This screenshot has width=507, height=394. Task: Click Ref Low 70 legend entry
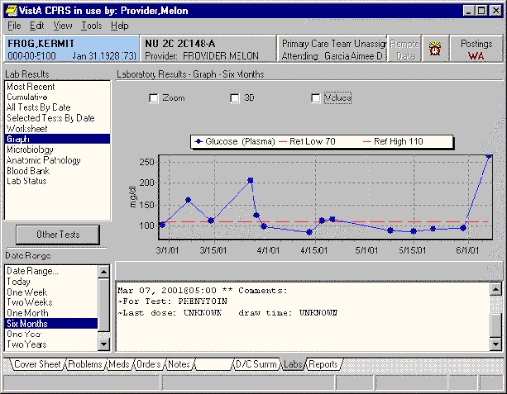(x=307, y=141)
